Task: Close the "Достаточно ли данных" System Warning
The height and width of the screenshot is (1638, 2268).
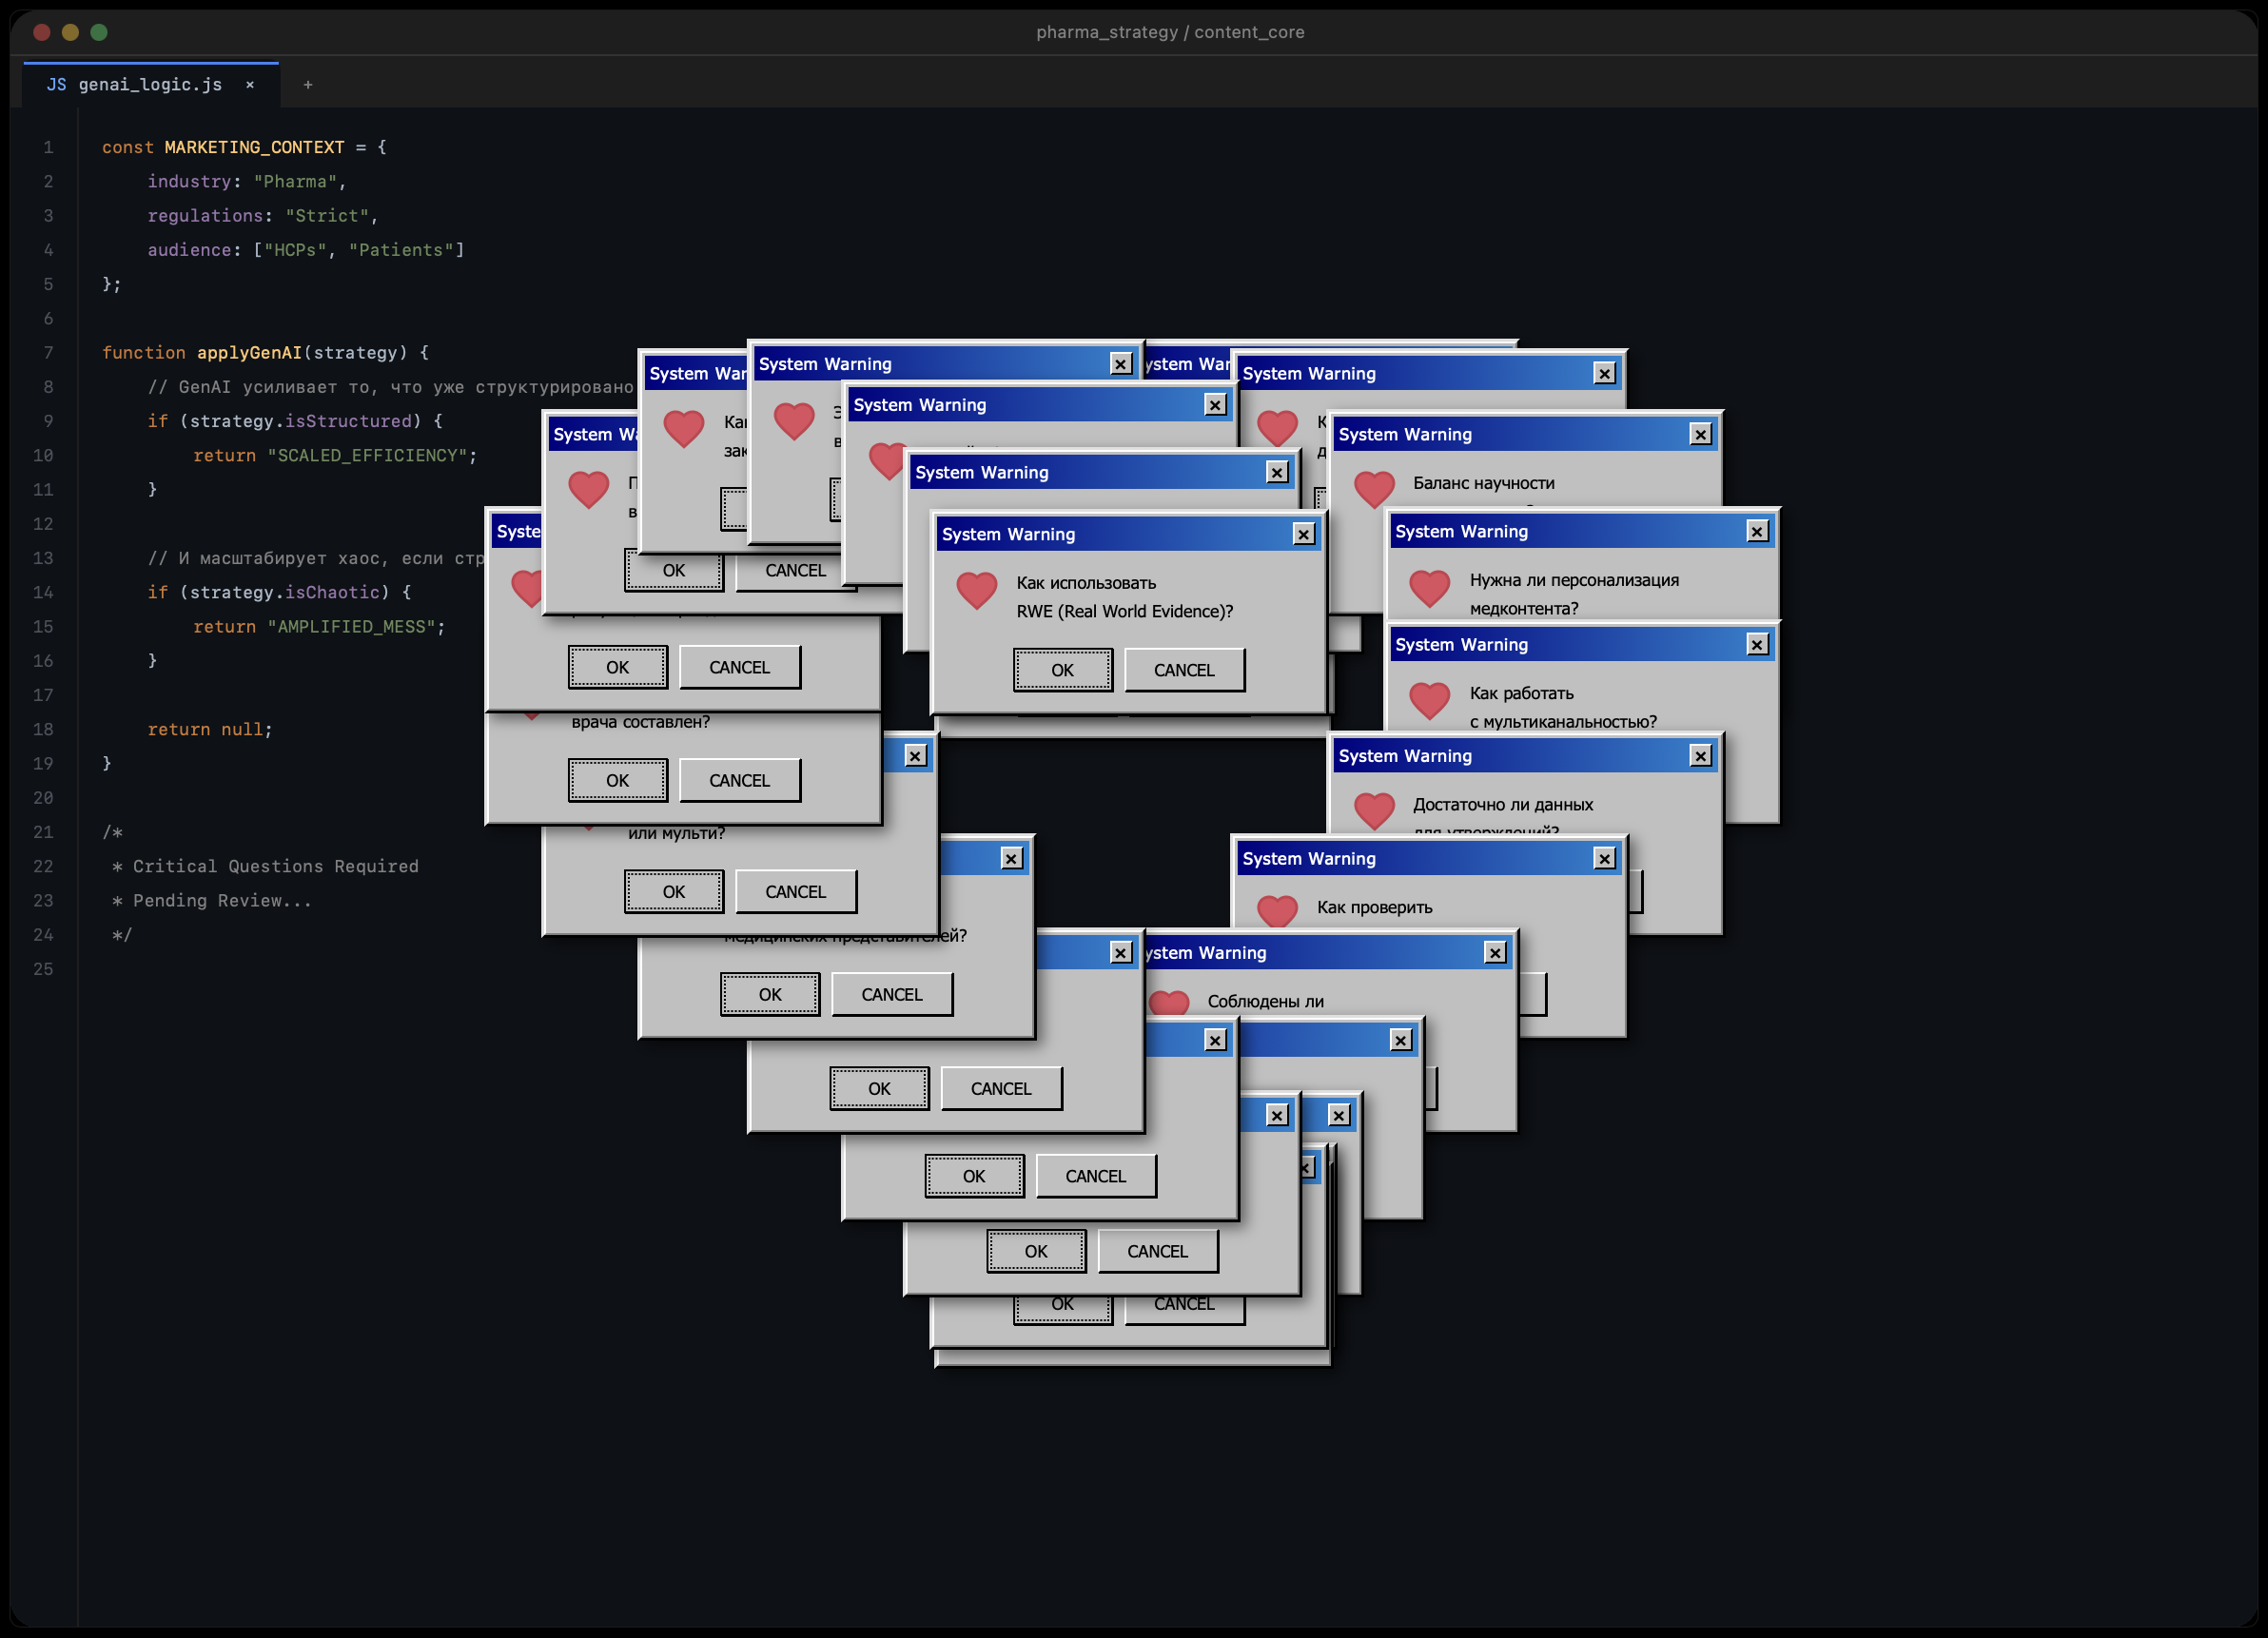Action: coord(1699,756)
